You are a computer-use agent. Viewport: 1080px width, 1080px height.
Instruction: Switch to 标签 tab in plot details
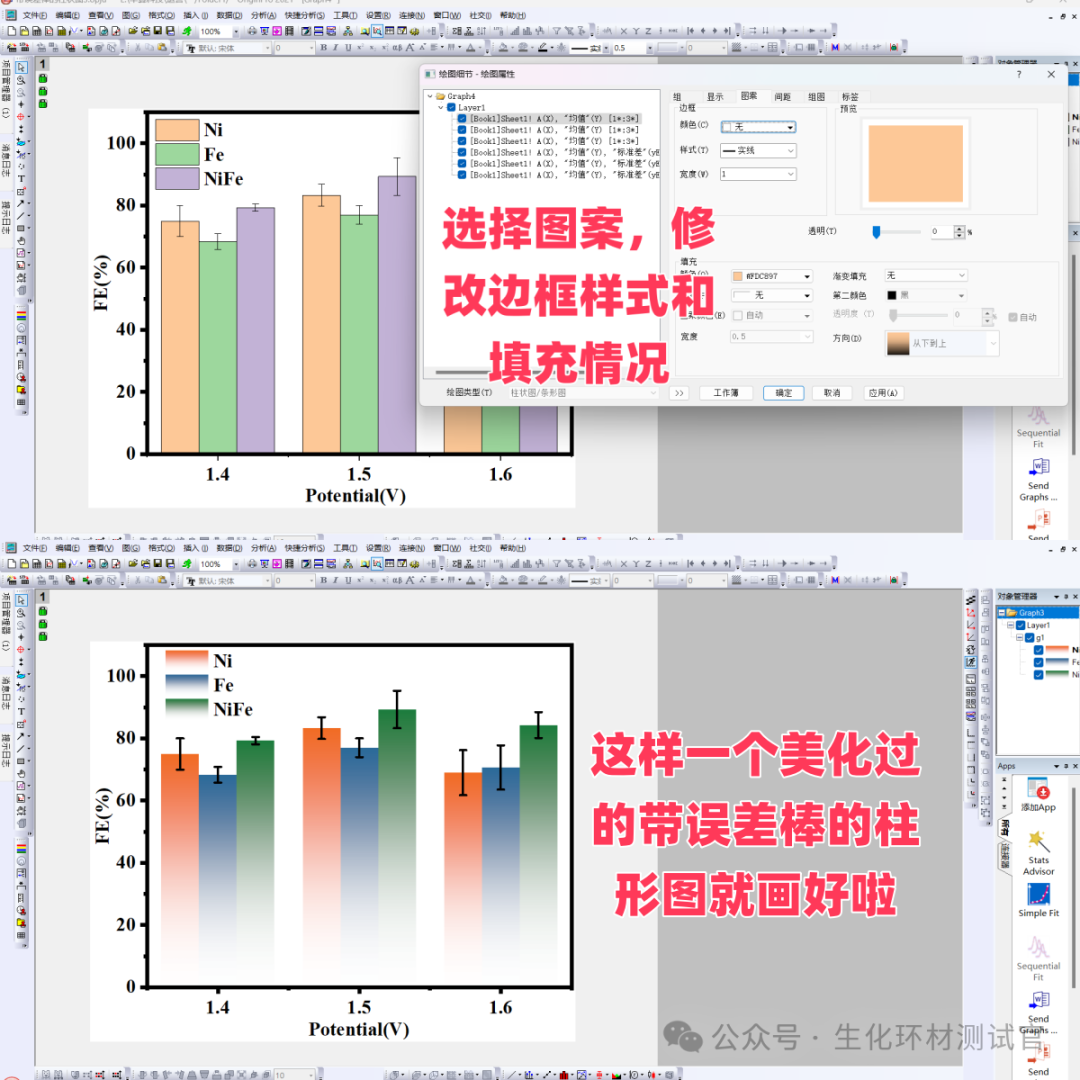(851, 97)
